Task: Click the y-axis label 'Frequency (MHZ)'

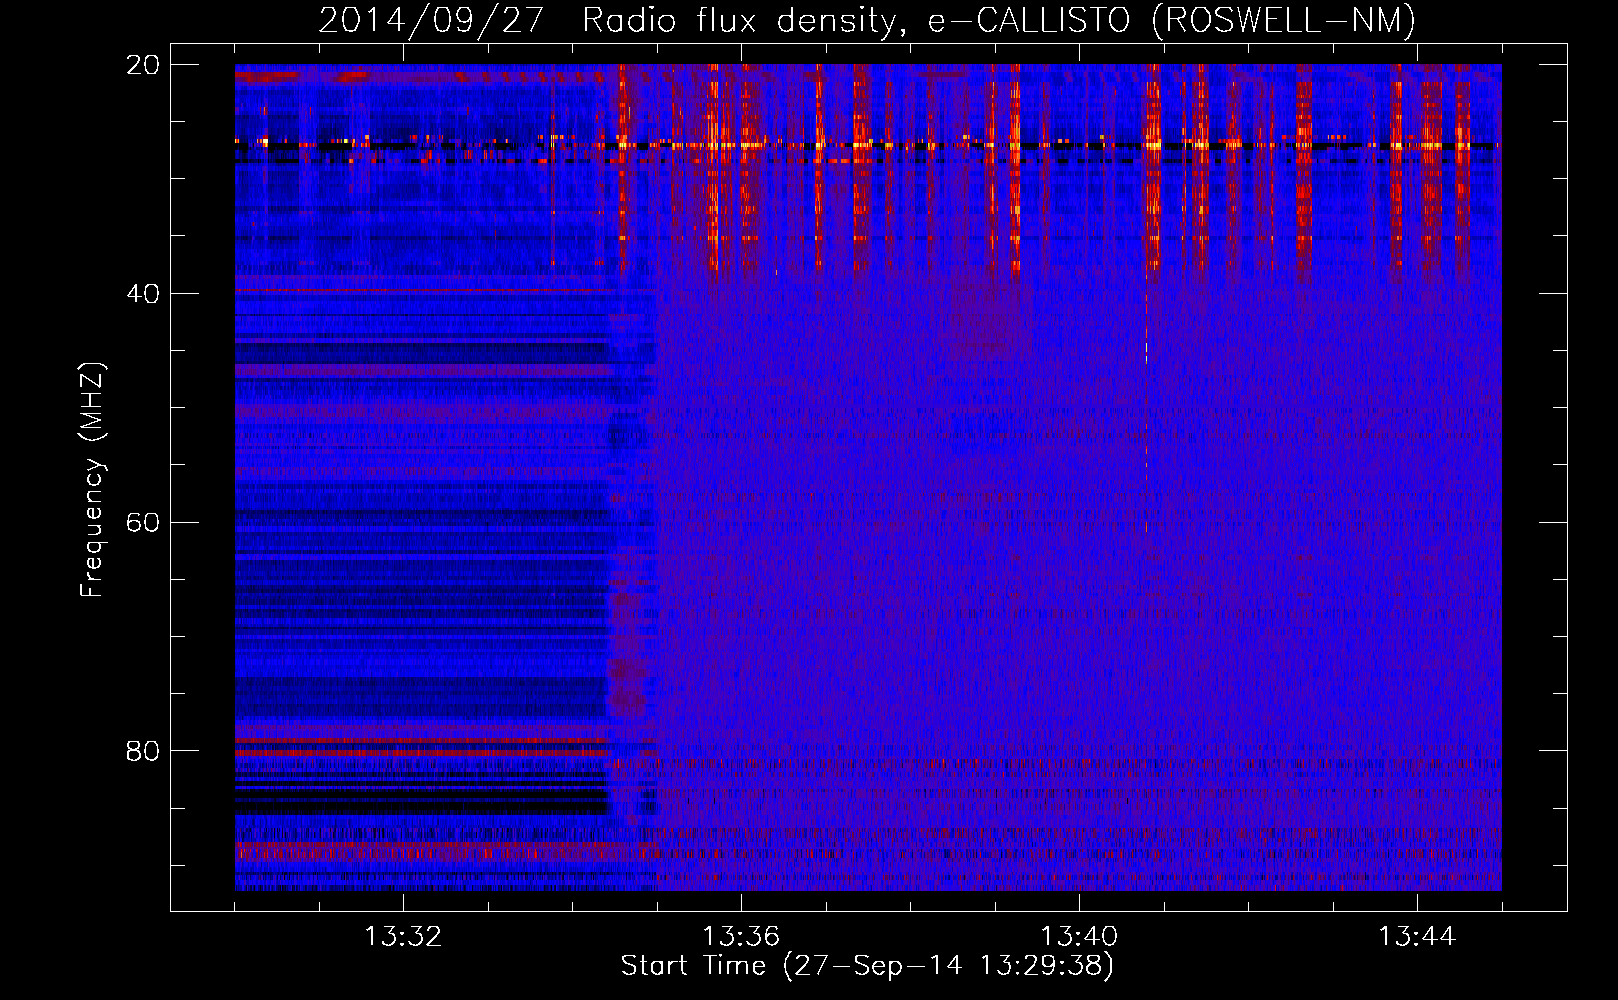Action: pyautogui.click(x=92, y=480)
